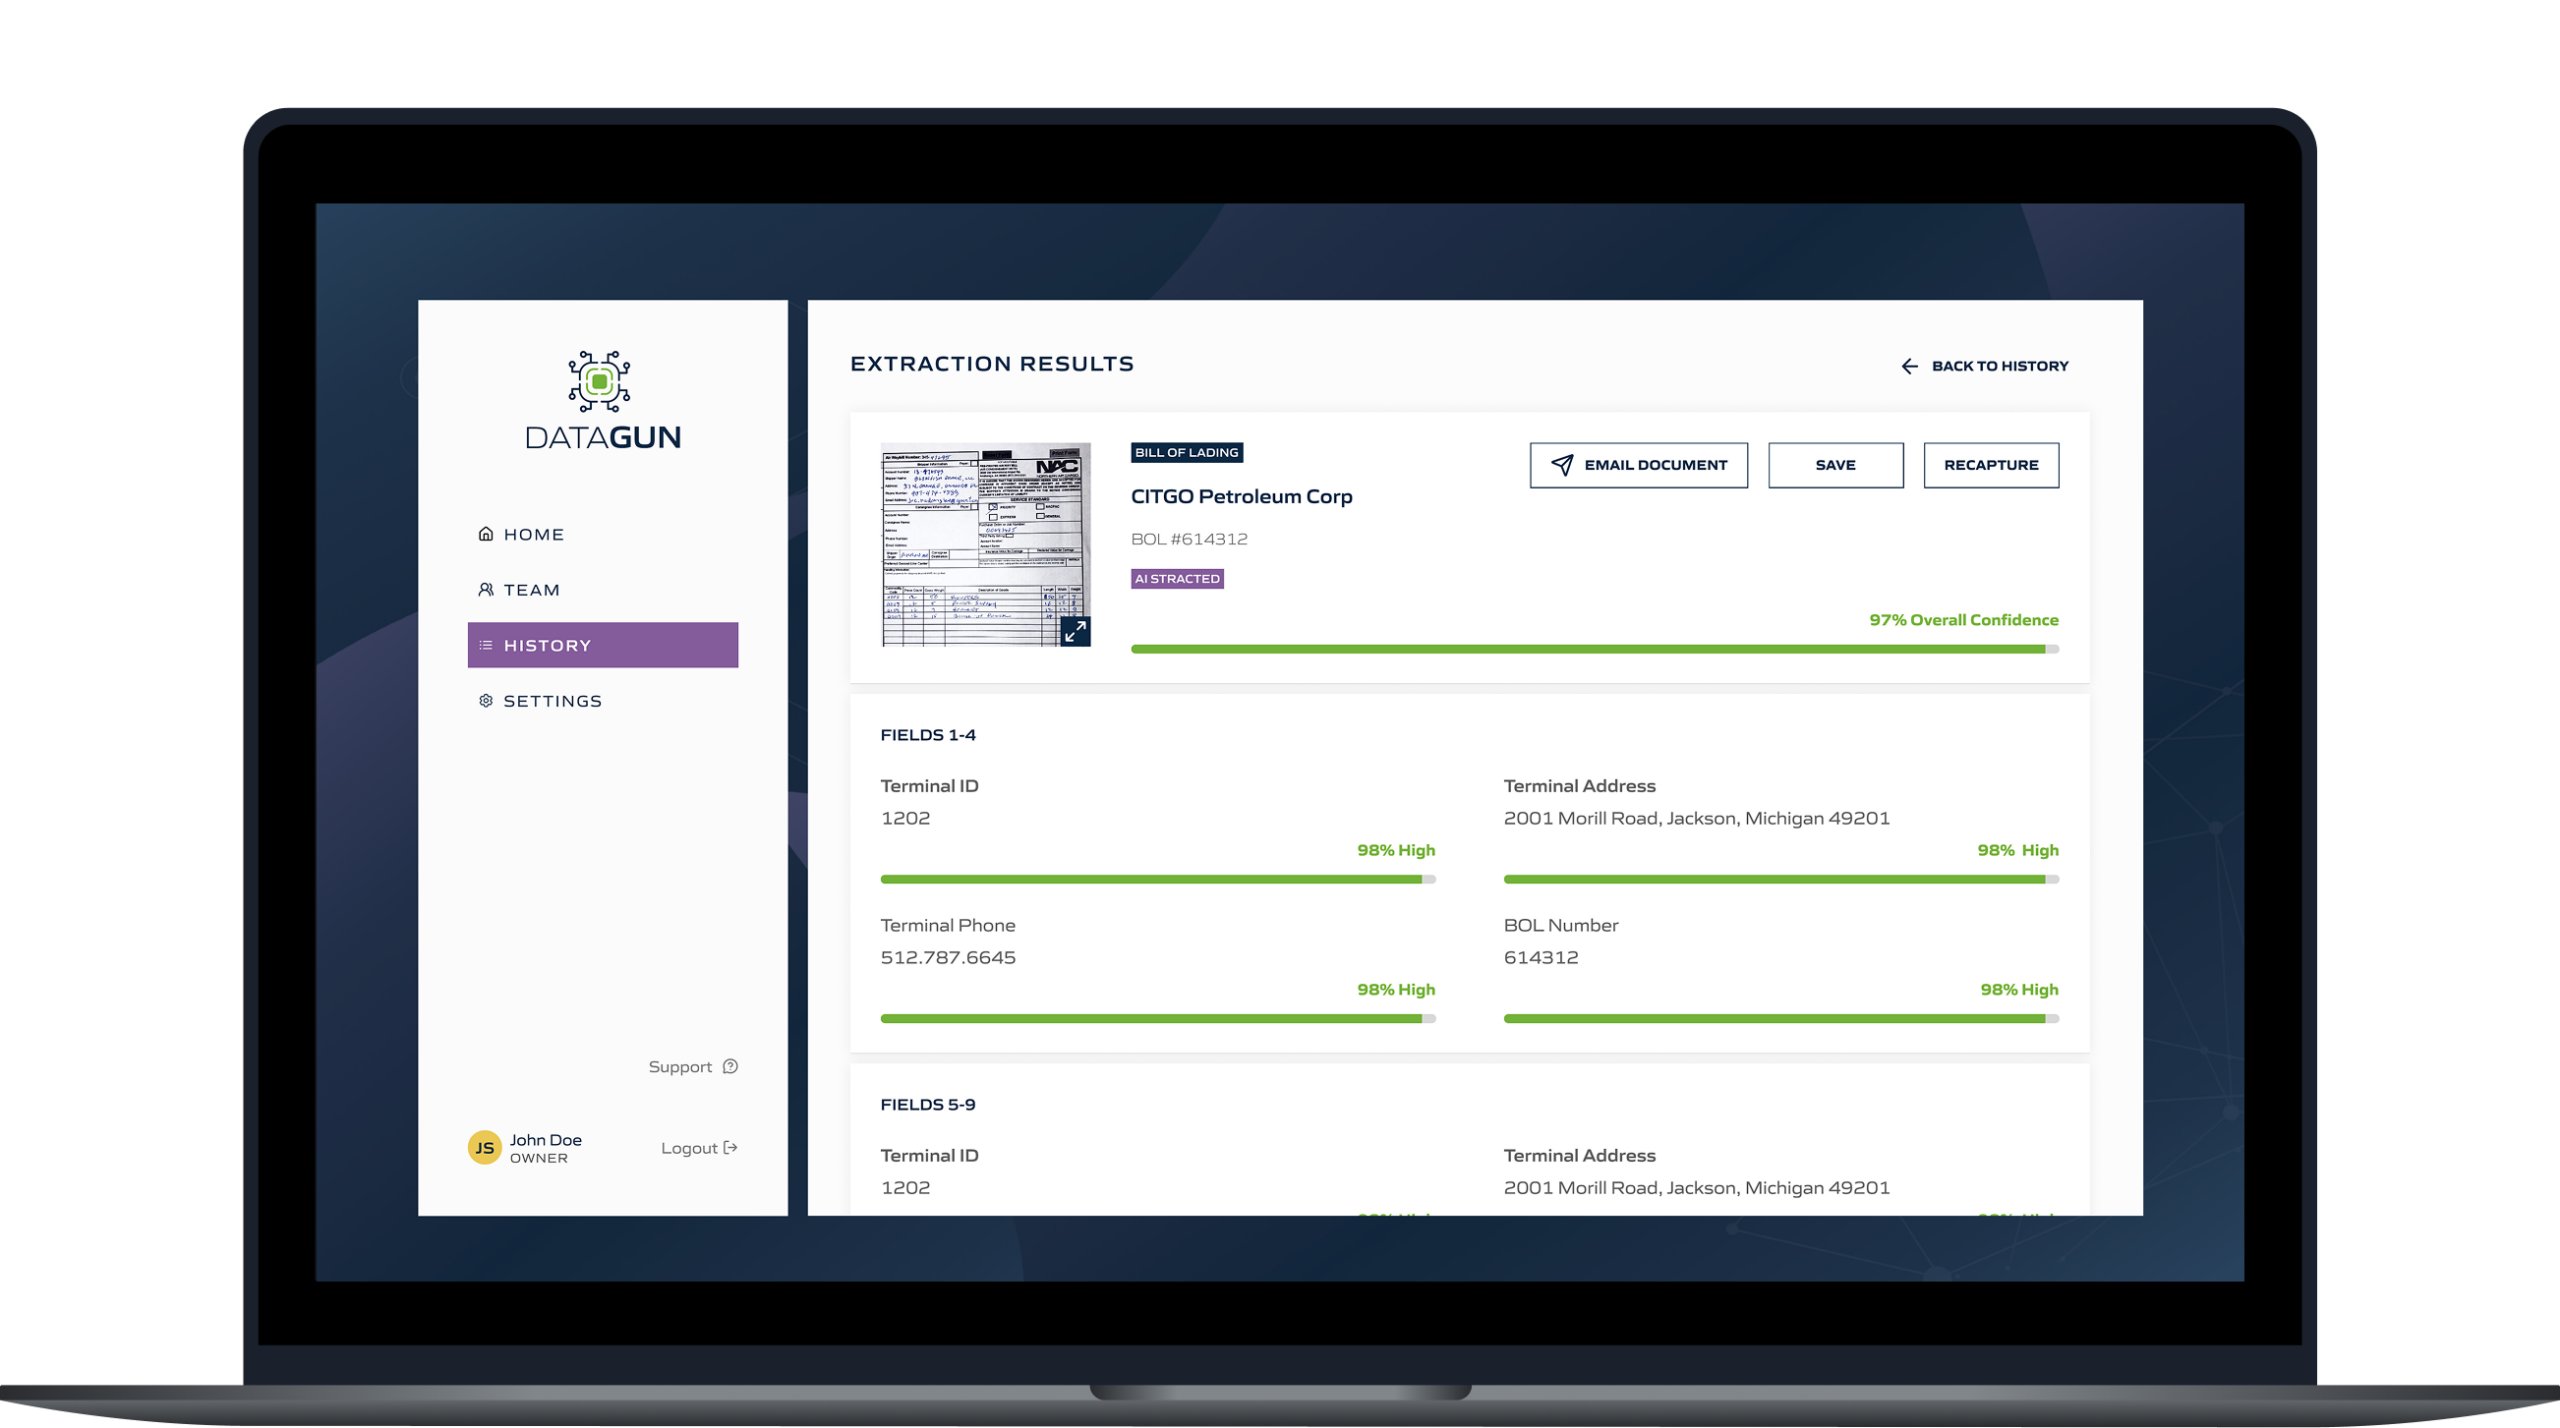Click the Settings gear icon
This screenshot has width=2560, height=1428.
486,701
